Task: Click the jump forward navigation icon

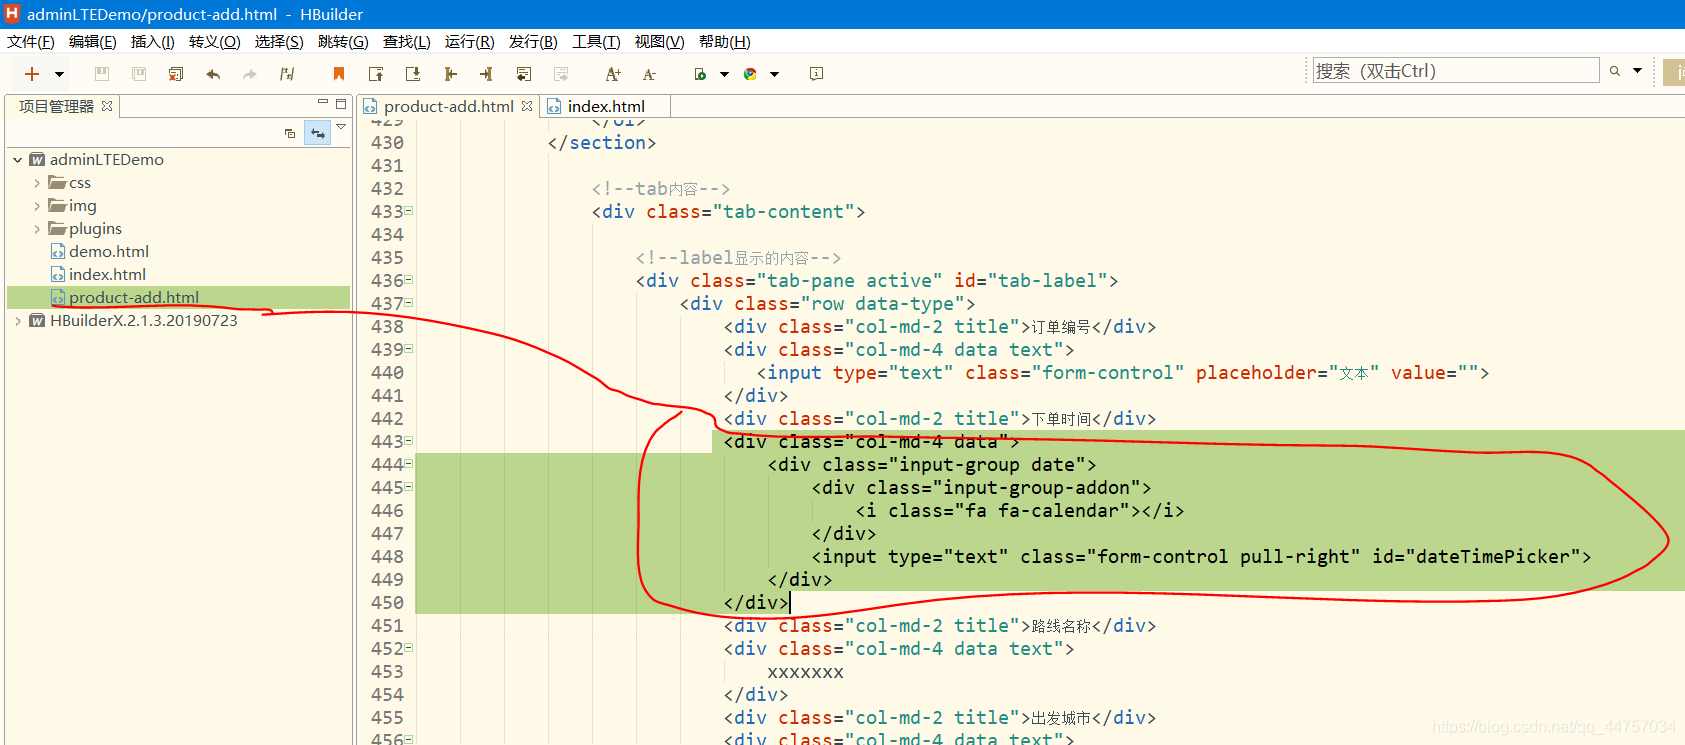Action: 487,74
